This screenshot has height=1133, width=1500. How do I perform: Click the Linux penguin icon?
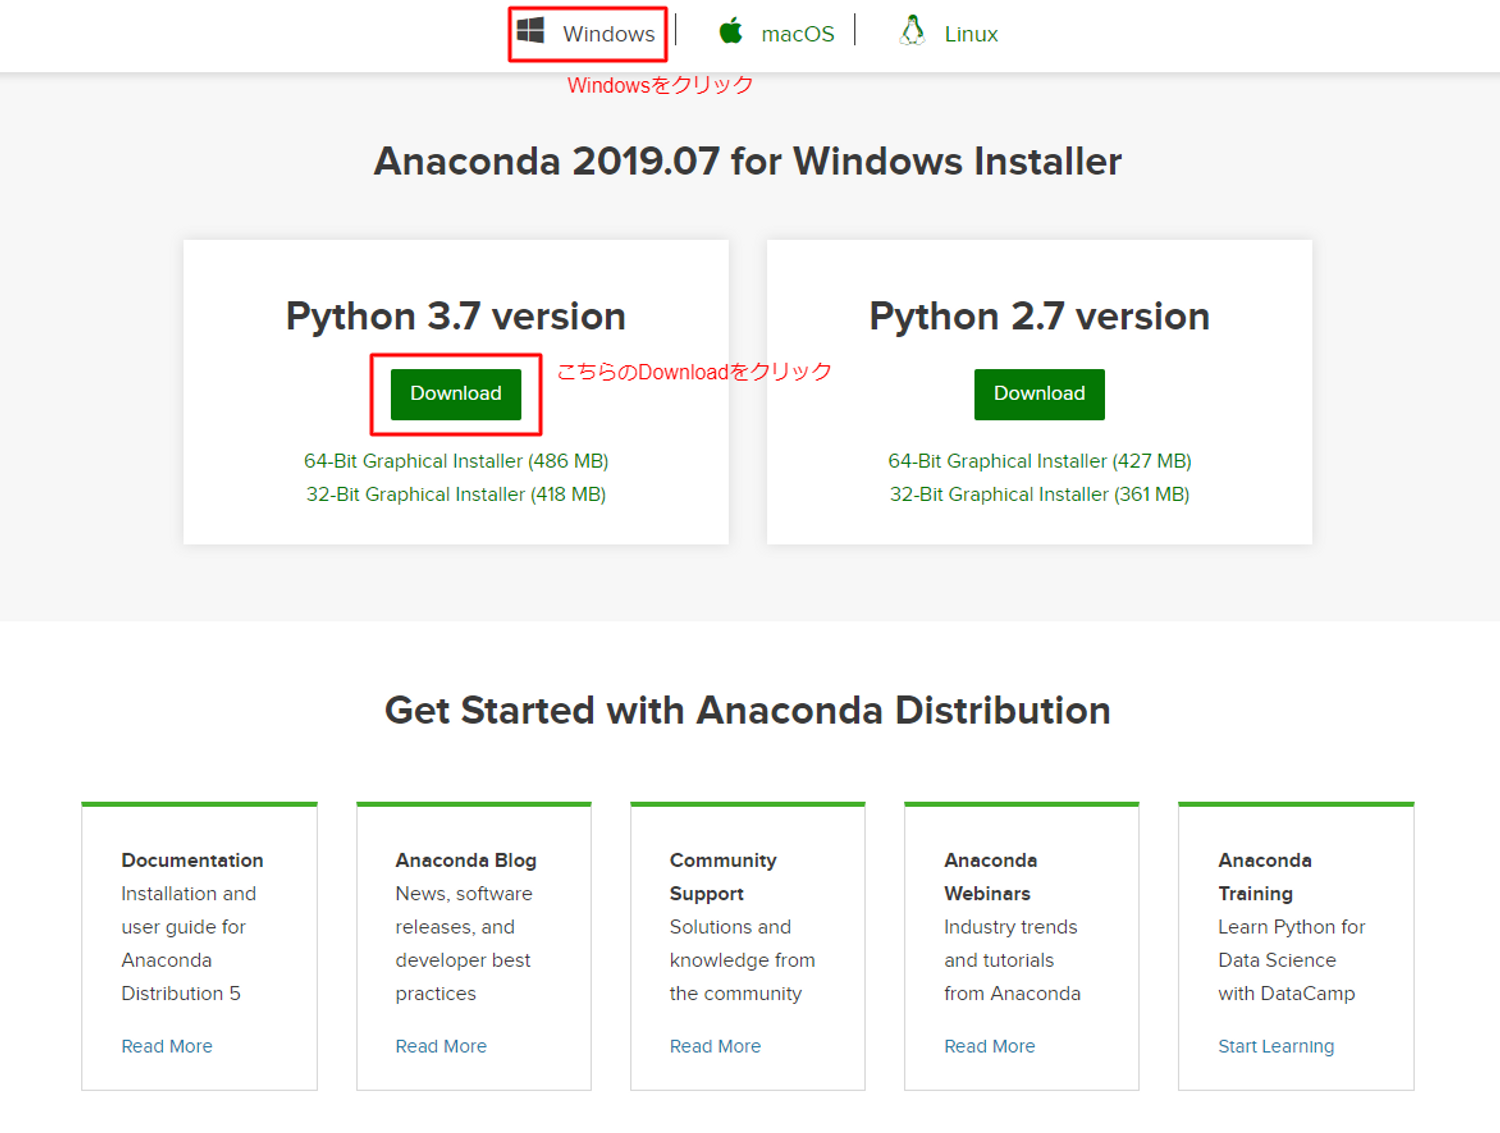[912, 31]
